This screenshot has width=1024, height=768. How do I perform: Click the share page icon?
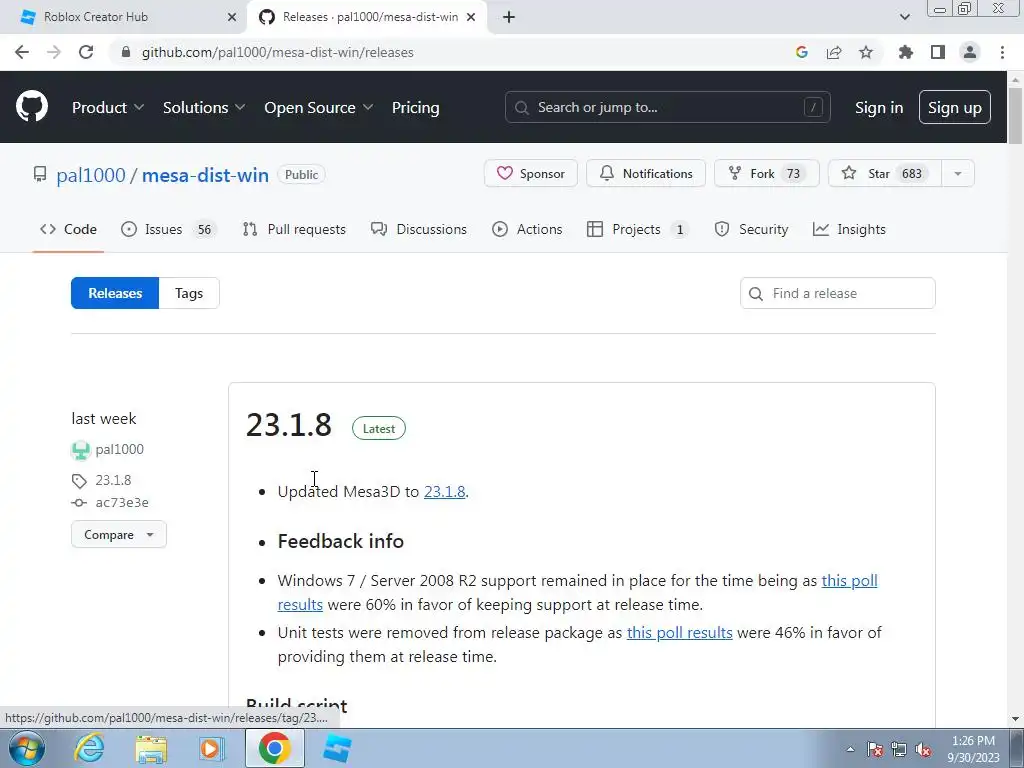[x=834, y=52]
